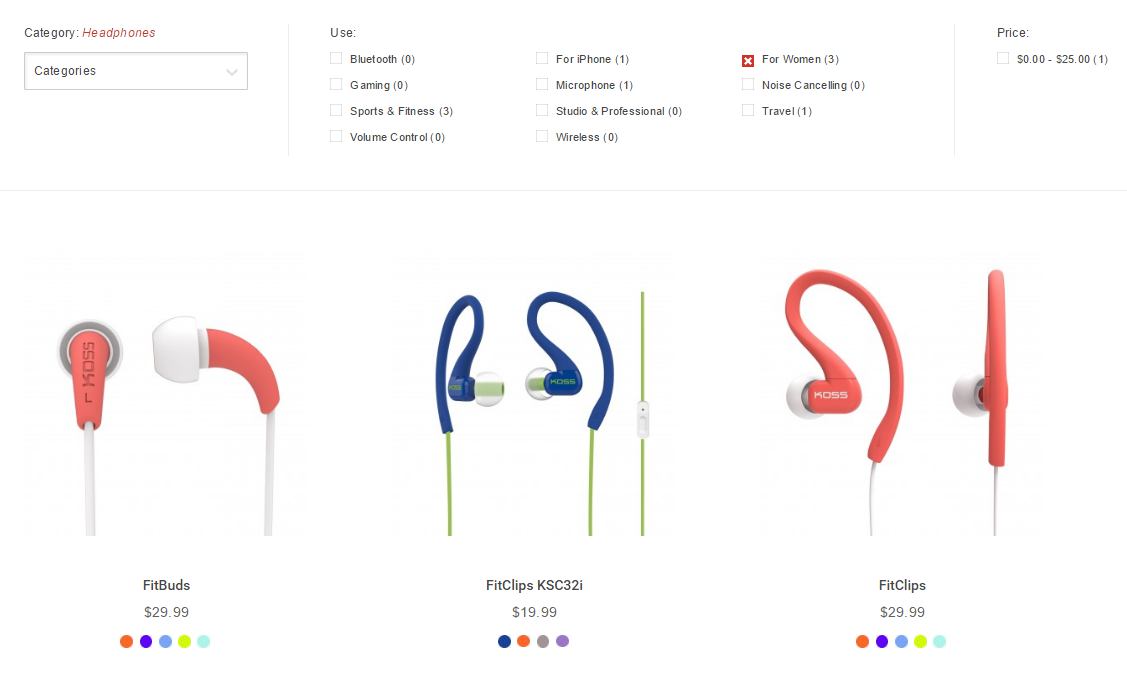Click the FitClips product name
1127x691 pixels.
tap(902, 585)
